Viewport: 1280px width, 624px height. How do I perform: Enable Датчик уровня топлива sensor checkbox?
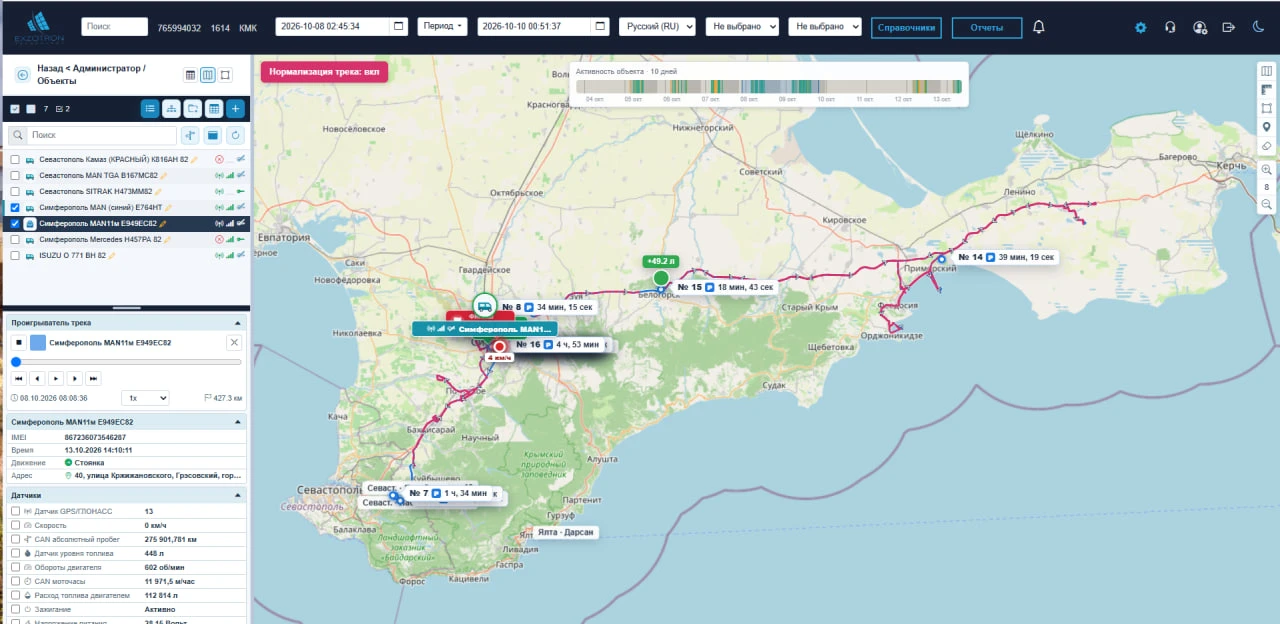[15, 553]
